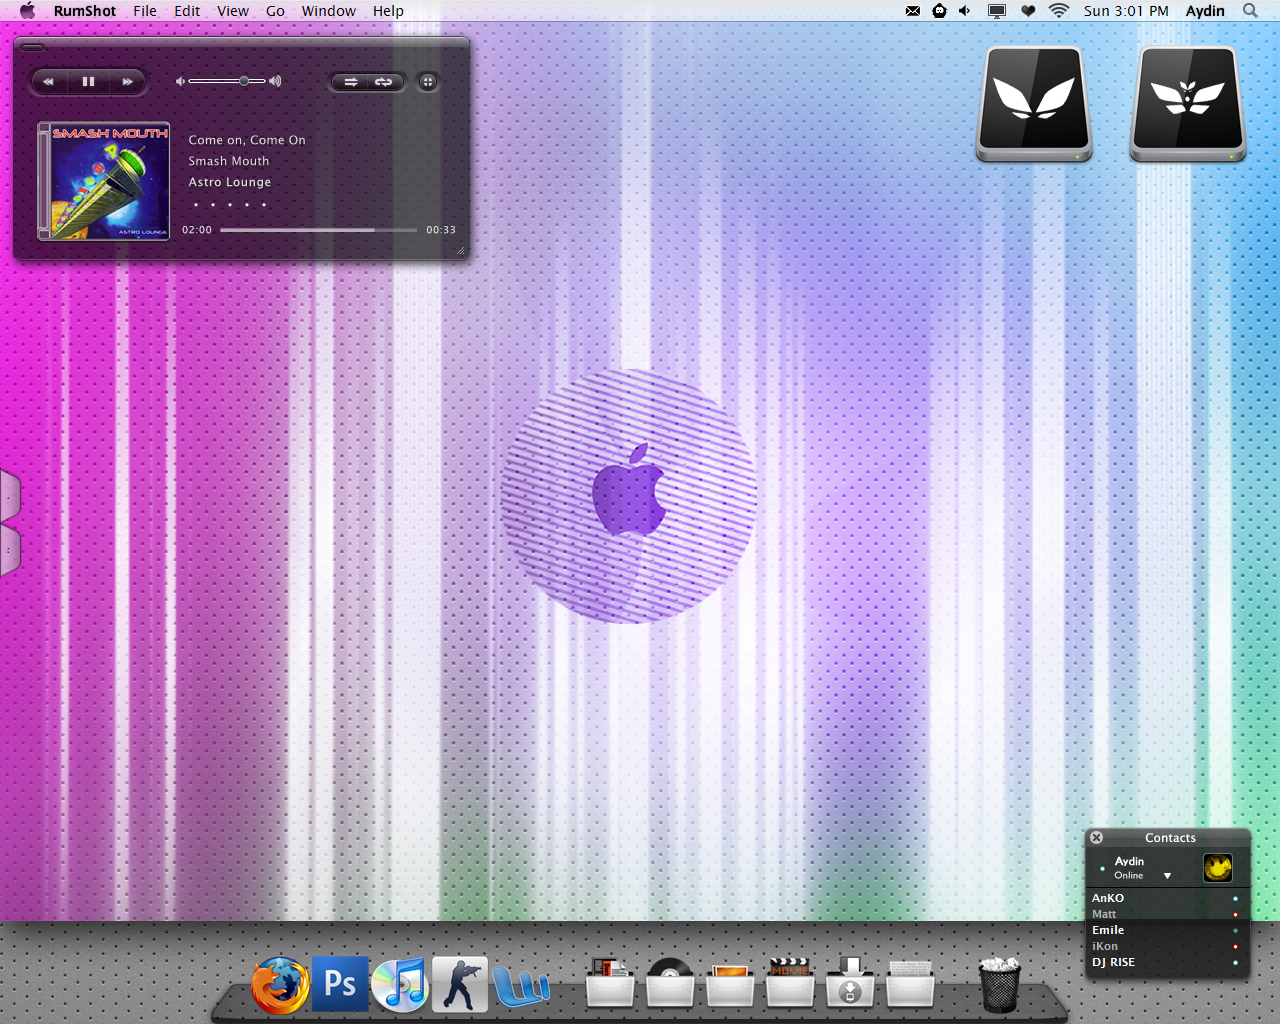The height and width of the screenshot is (1024, 1280).
Task: Open the RumShot application menu
Action: point(85,11)
